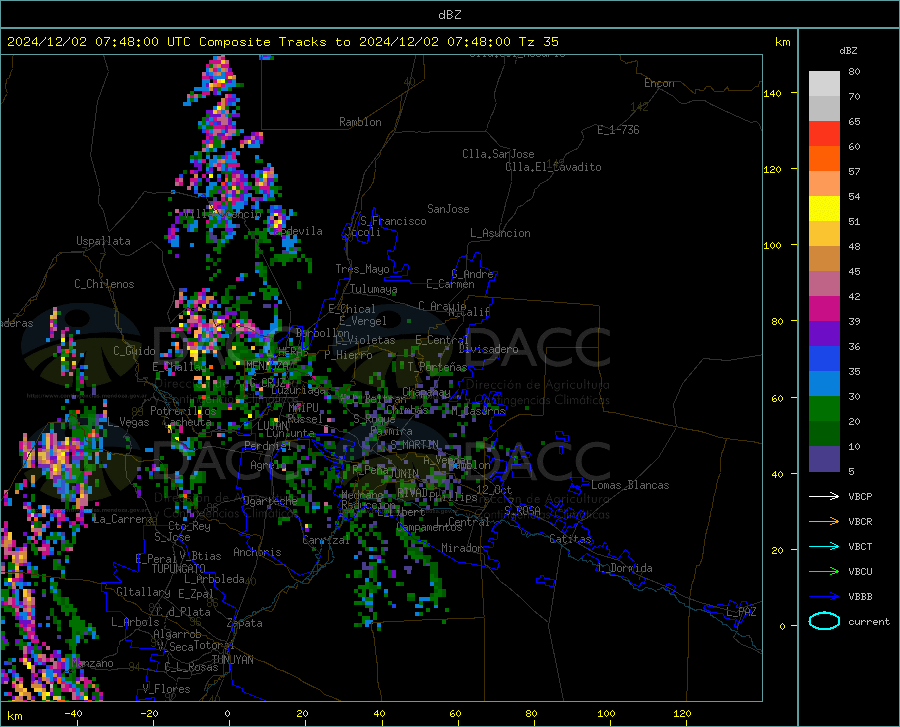
Task: Click the 'L_Dormida' map label
Action: pos(624,569)
